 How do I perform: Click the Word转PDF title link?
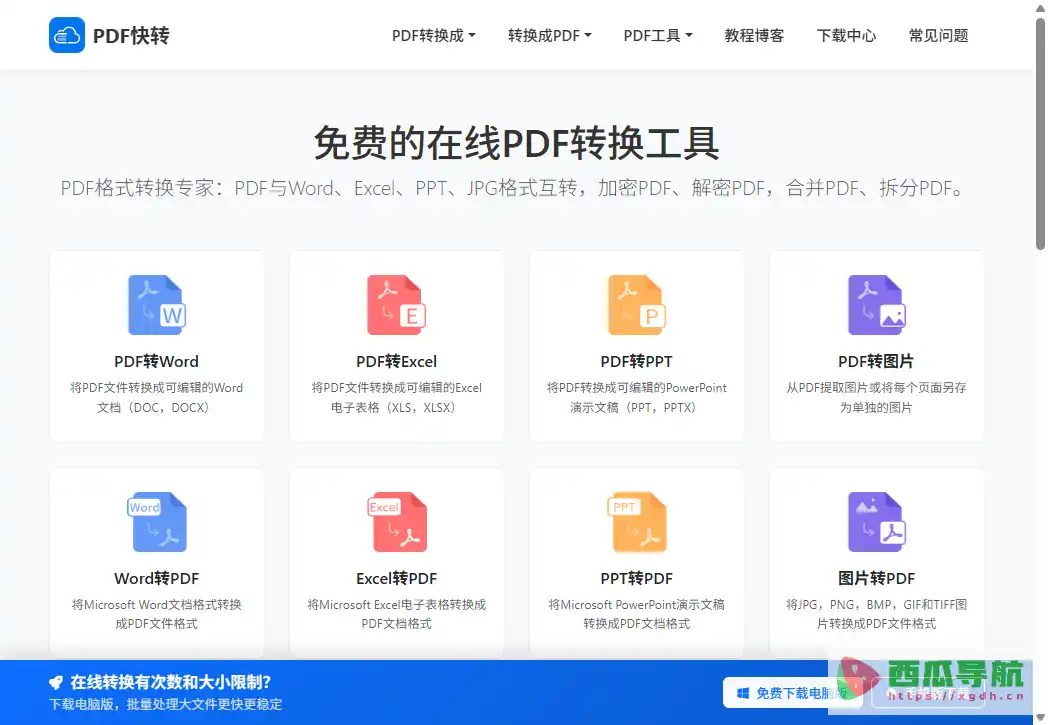pyautogui.click(x=156, y=579)
